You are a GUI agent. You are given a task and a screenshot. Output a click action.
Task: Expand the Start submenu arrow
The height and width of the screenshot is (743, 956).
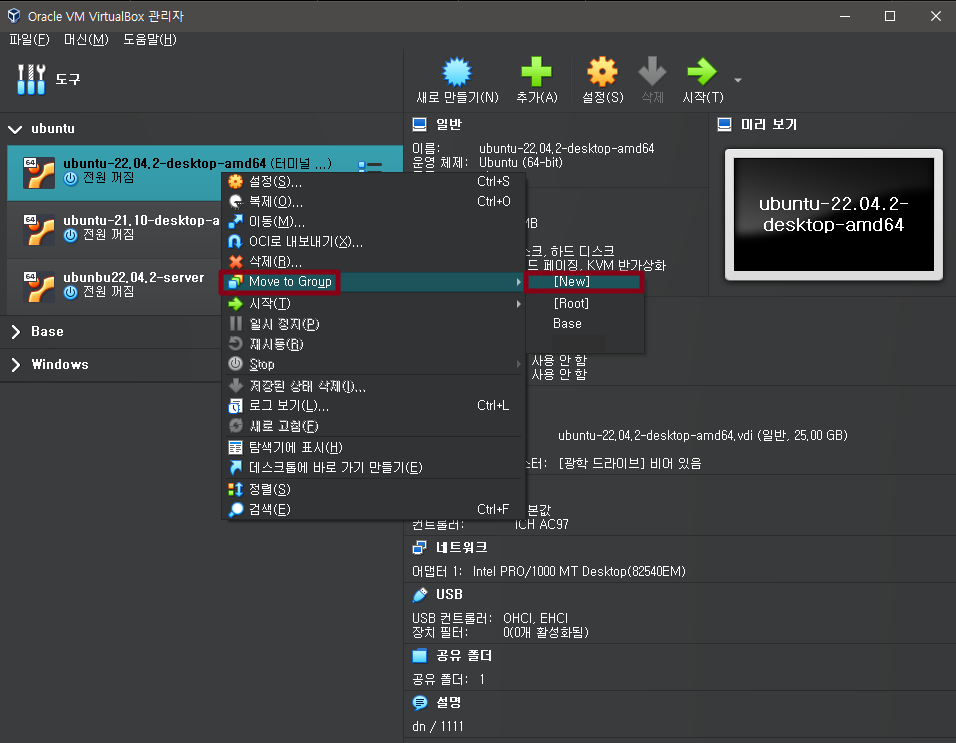(x=518, y=304)
